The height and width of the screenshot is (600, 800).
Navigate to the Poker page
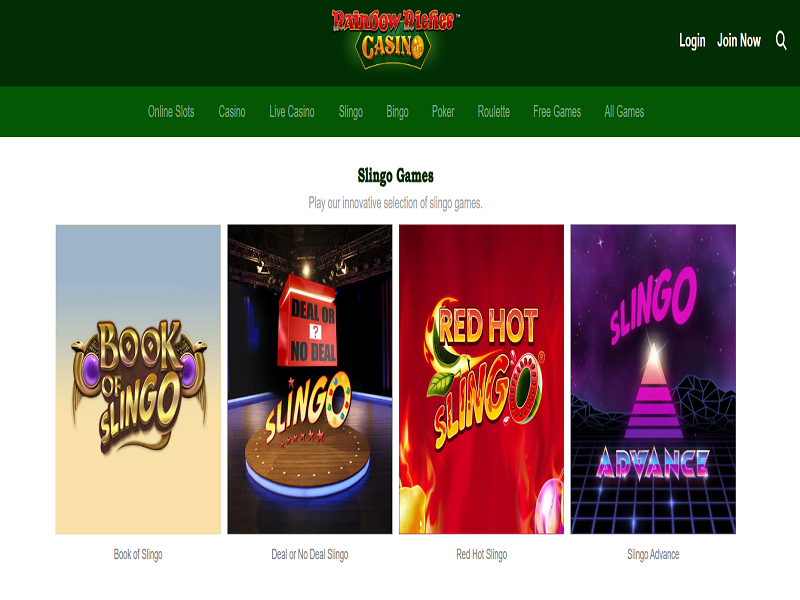click(443, 111)
